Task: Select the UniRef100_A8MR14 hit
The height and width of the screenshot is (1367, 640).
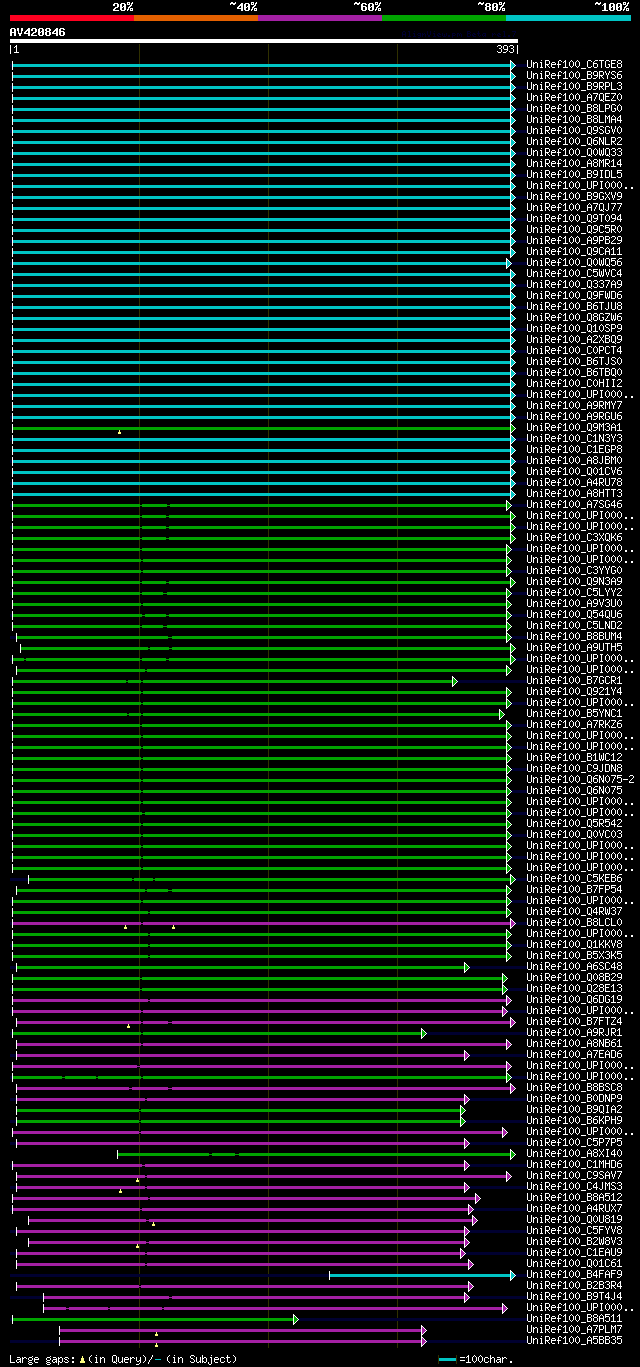Action: click(574, 163)
